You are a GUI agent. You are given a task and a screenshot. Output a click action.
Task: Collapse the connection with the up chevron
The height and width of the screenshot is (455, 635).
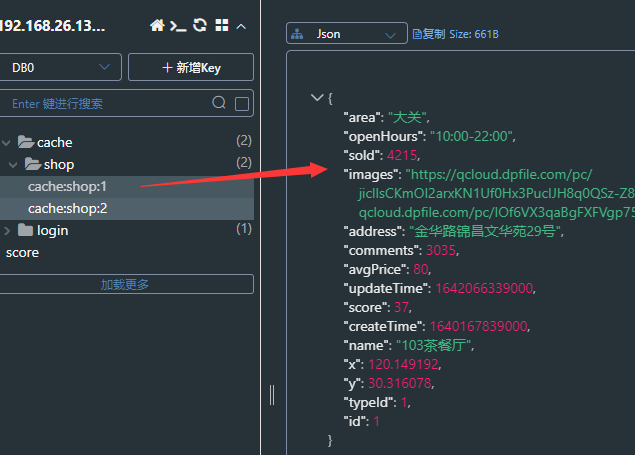point(241,27)
